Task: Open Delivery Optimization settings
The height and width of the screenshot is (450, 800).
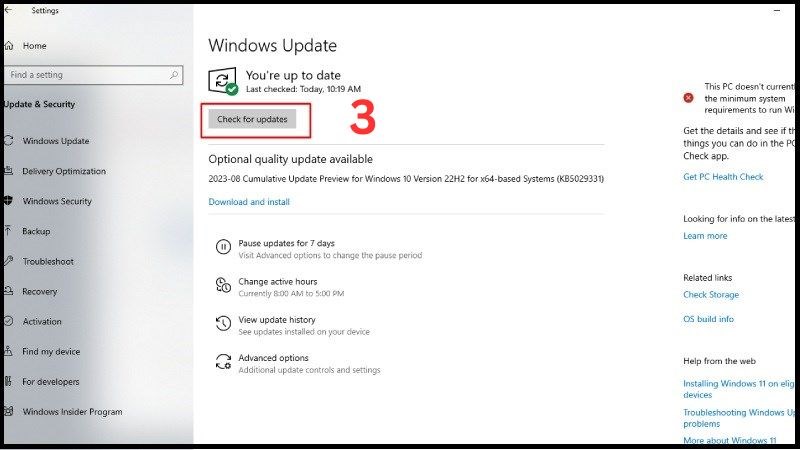Action: coord(64,171)
